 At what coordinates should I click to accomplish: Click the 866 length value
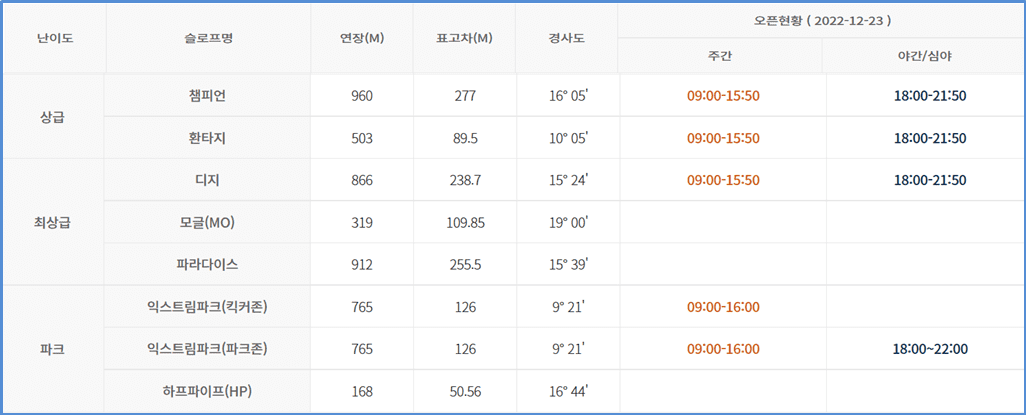pos(362,181)
